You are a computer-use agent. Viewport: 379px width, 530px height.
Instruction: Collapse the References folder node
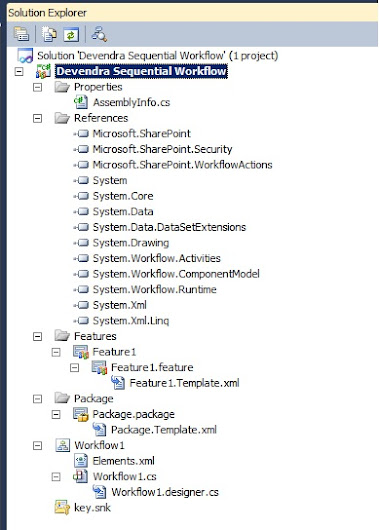pyautogui.click(x=38, y=118)
